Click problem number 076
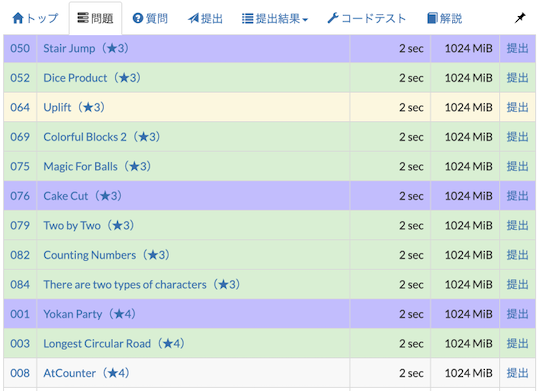 pyautogui.click(x=20, y=196)
